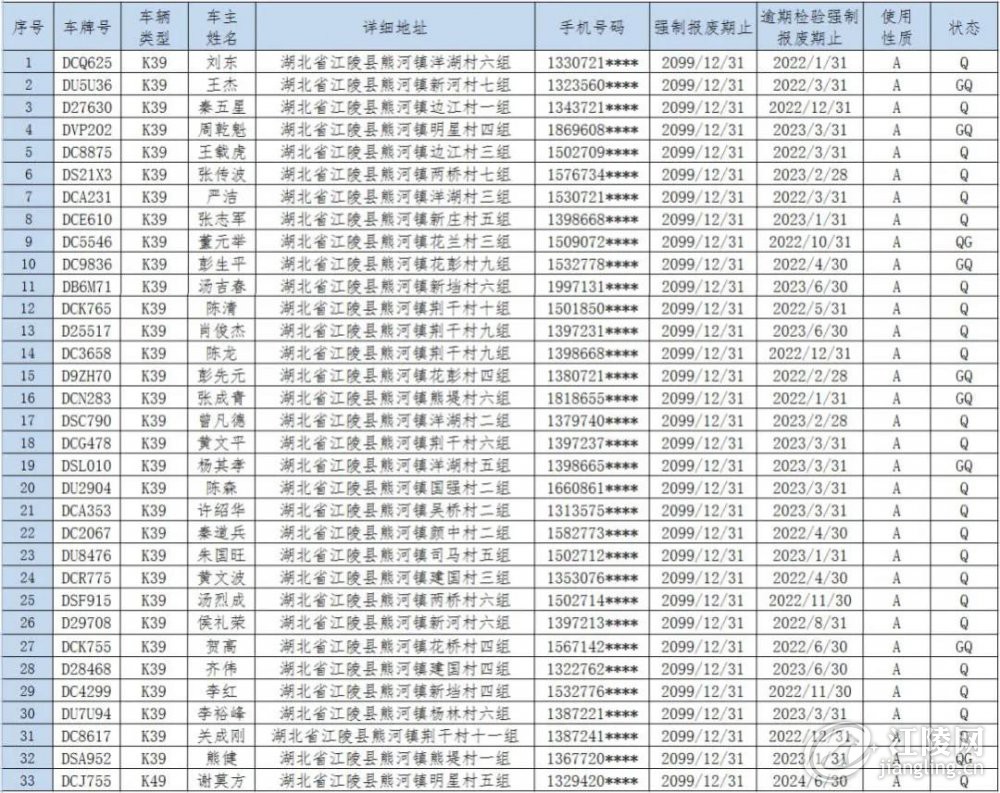The height and width of the screenshot is (793, 1000).
Task: Click owner name 王杰
Action: [x=222, y=85]
